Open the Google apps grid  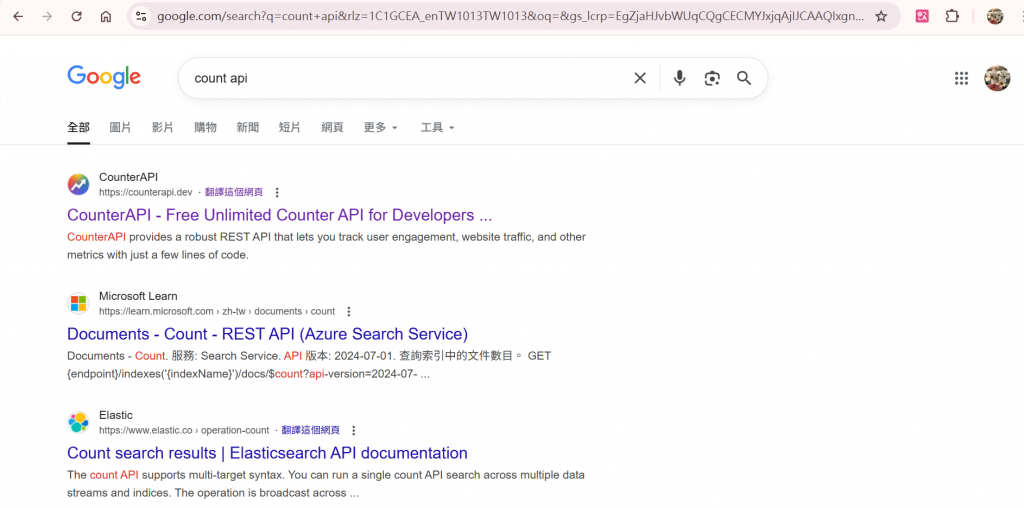pos(961,78)
